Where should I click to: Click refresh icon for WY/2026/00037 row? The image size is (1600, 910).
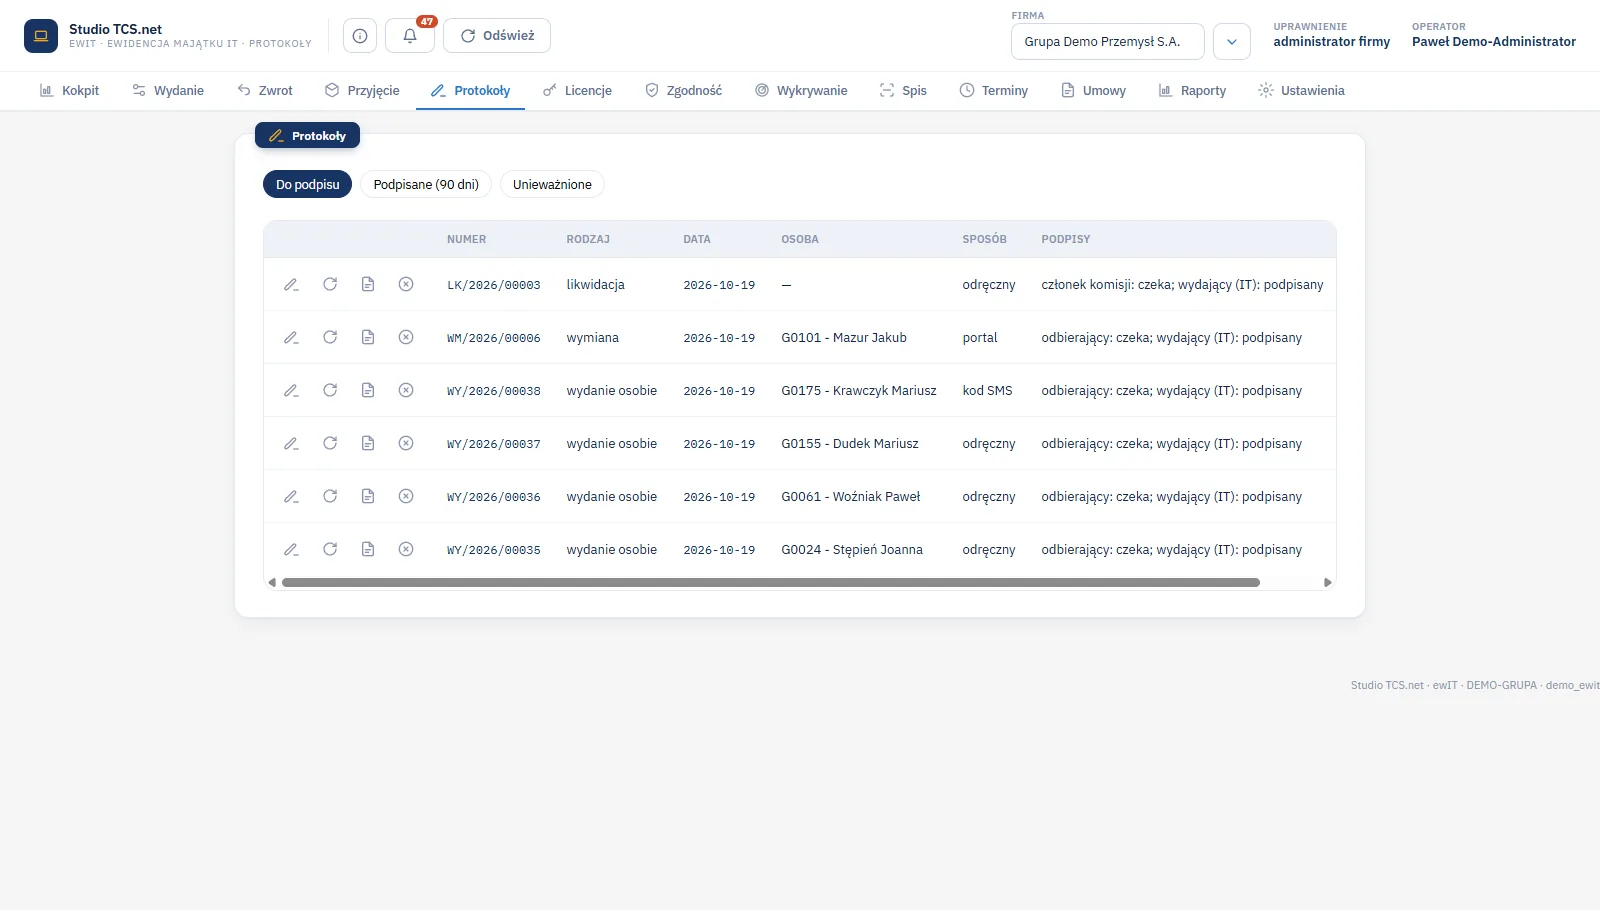330,443
